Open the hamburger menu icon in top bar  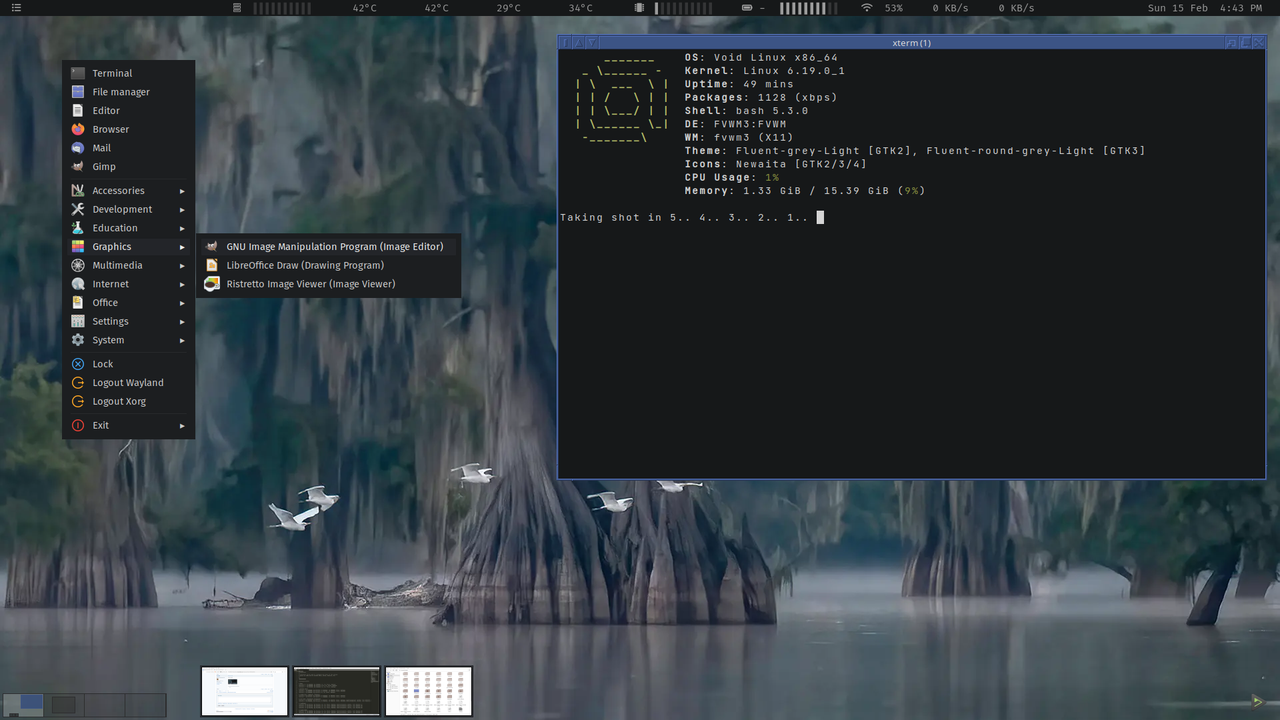(16, 8)
